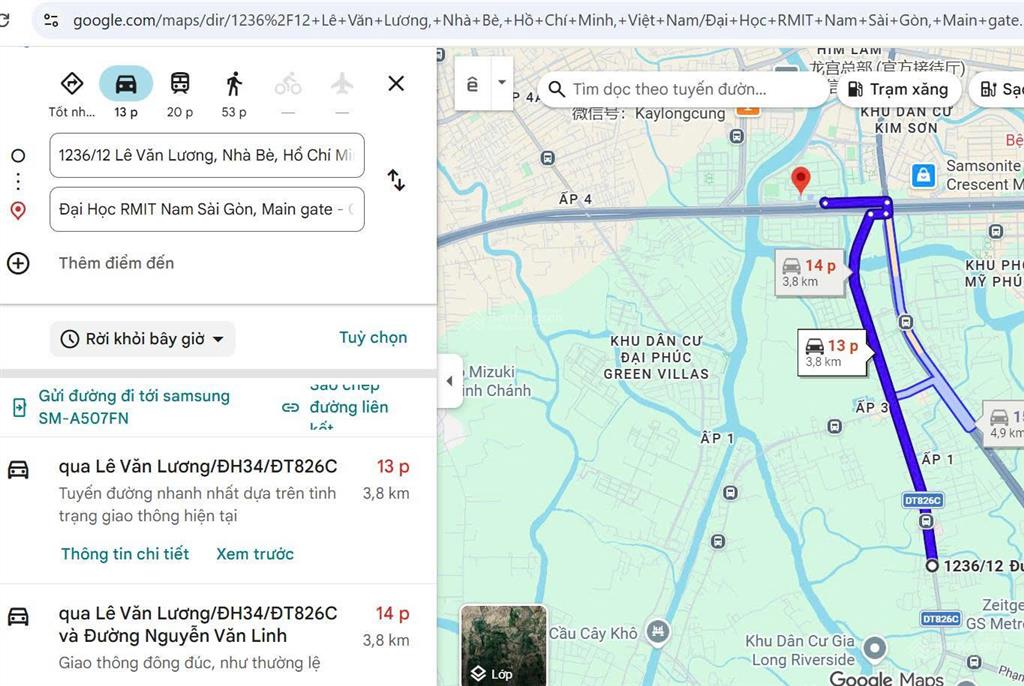1024x686 pixels.
Task: Select second route 14 p via Nguyễn Văn Linh
Action: (x=218, y=637)
